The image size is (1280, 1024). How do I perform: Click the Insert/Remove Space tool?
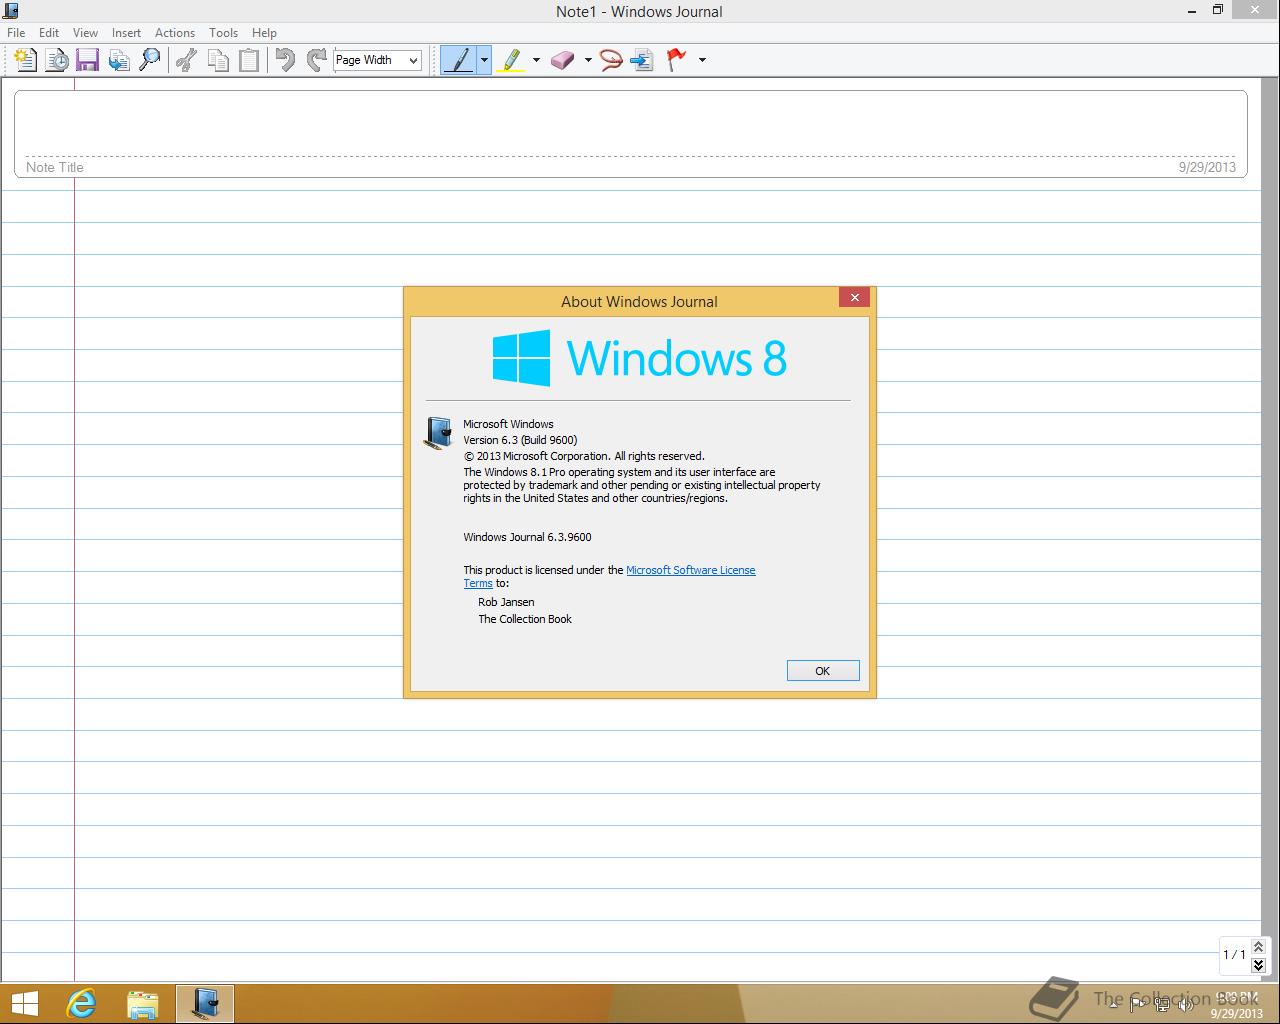(x=642, y=60)
